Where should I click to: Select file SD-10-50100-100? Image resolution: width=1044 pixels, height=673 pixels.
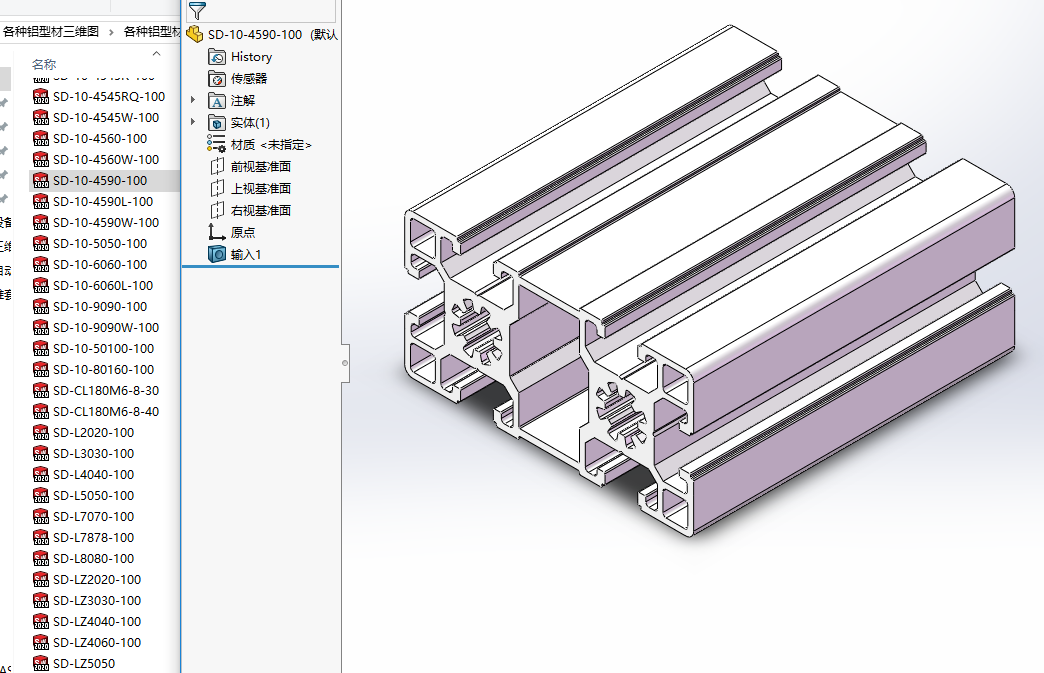pos(105,349)
